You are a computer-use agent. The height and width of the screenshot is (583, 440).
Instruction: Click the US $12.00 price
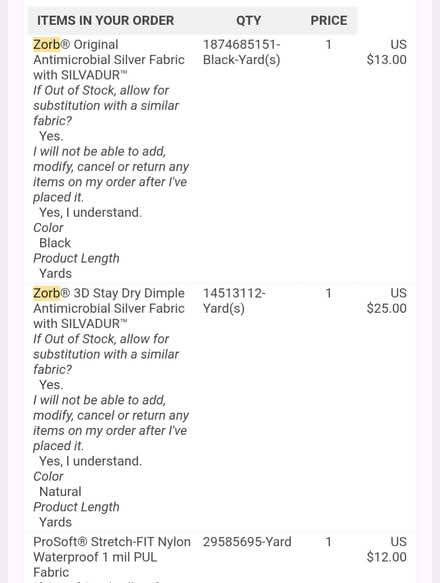point(386,549)
